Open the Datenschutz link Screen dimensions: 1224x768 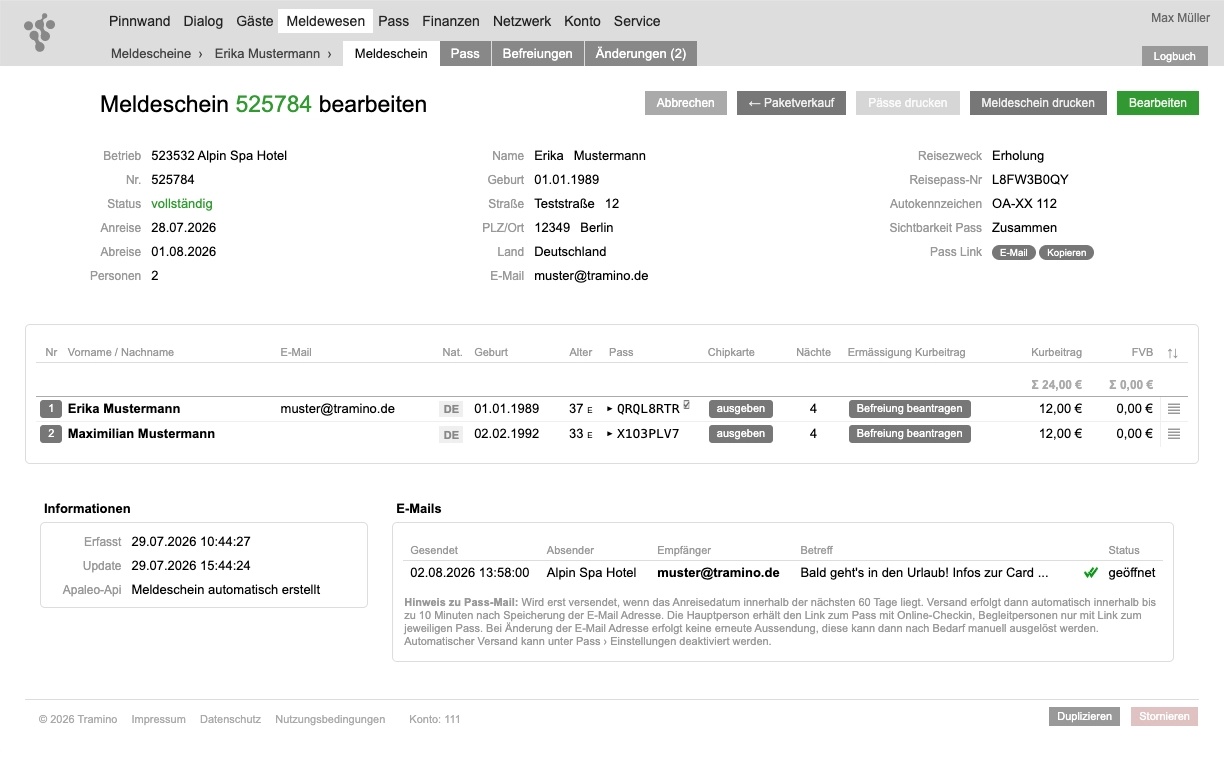[x=230, y=719]
